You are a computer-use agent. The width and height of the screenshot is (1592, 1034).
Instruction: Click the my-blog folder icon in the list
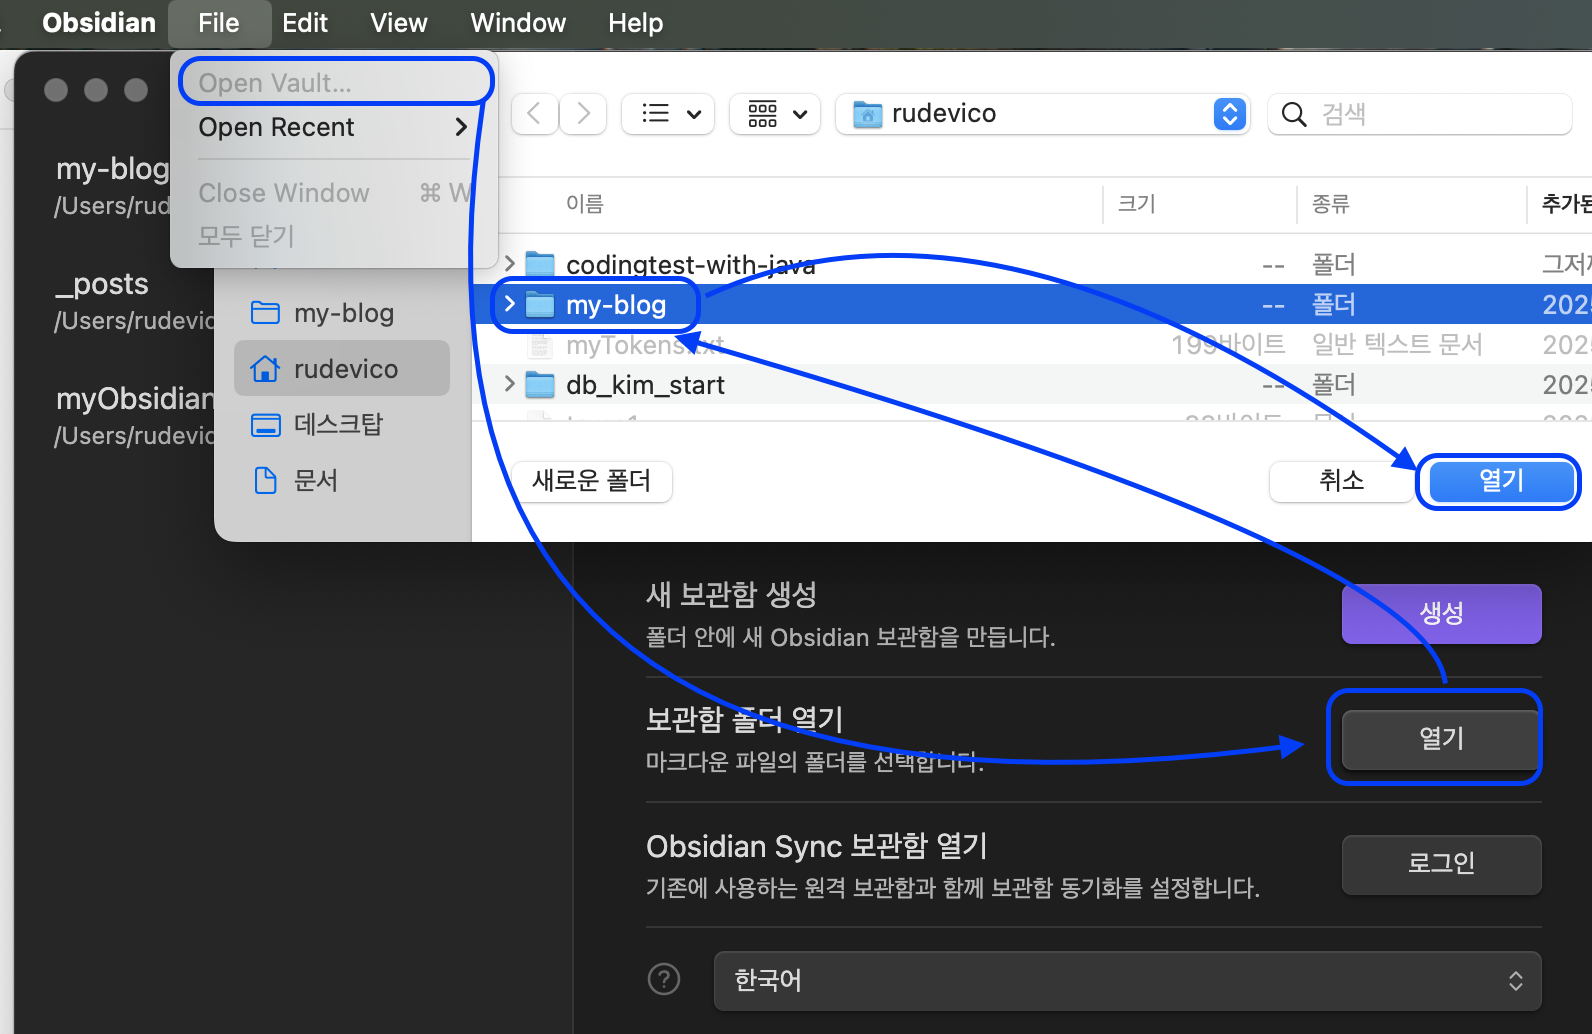[x=540, y=304]
